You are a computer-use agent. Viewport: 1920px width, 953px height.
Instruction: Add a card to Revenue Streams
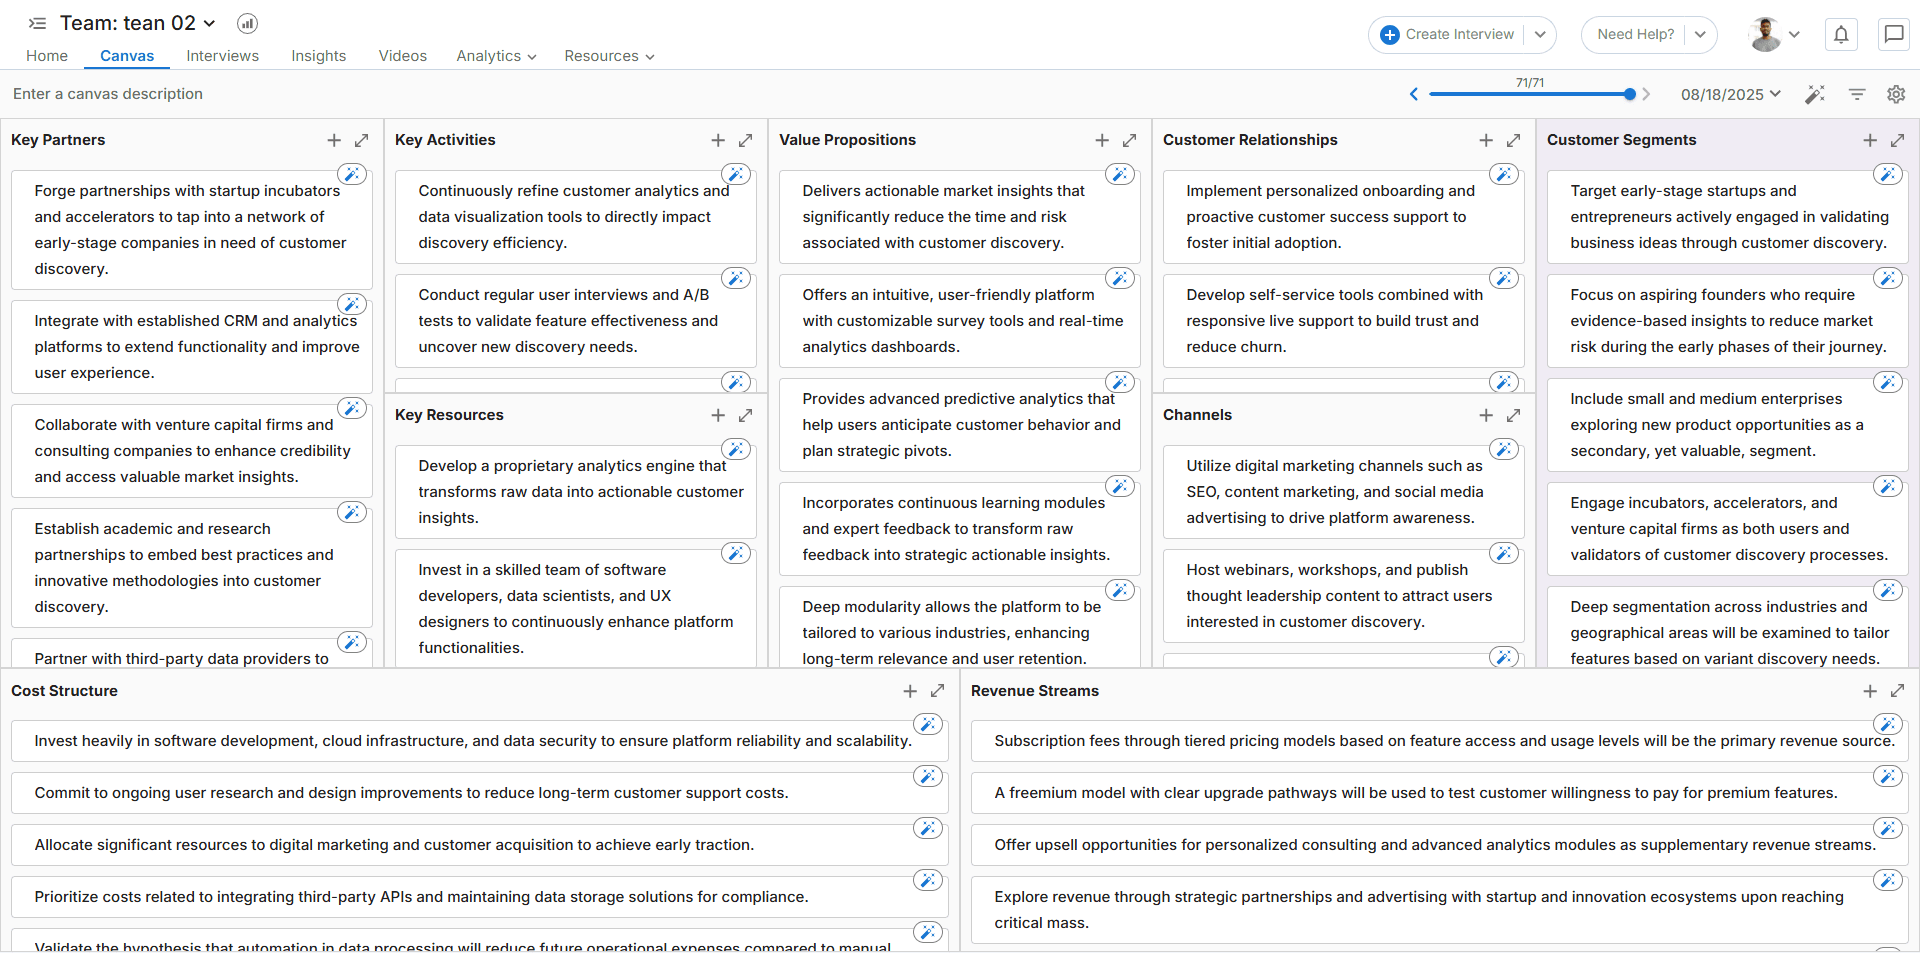[1870, 691]
